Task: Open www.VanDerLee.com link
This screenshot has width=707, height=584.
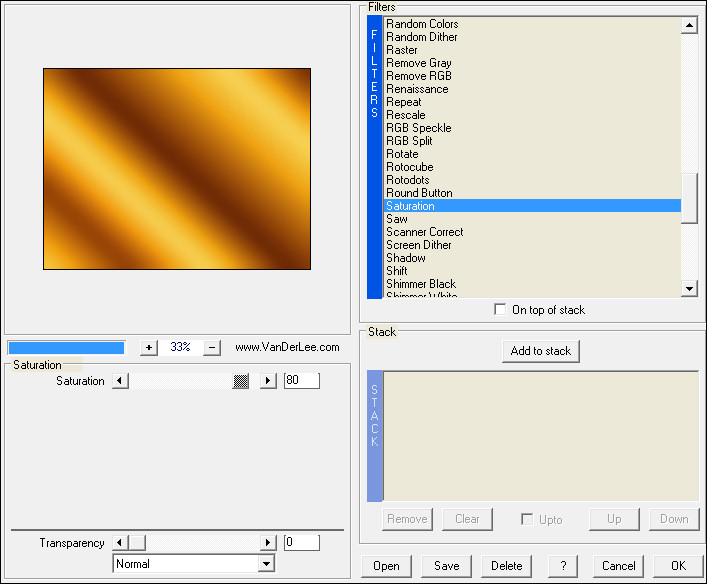Action: click(287, 347)
